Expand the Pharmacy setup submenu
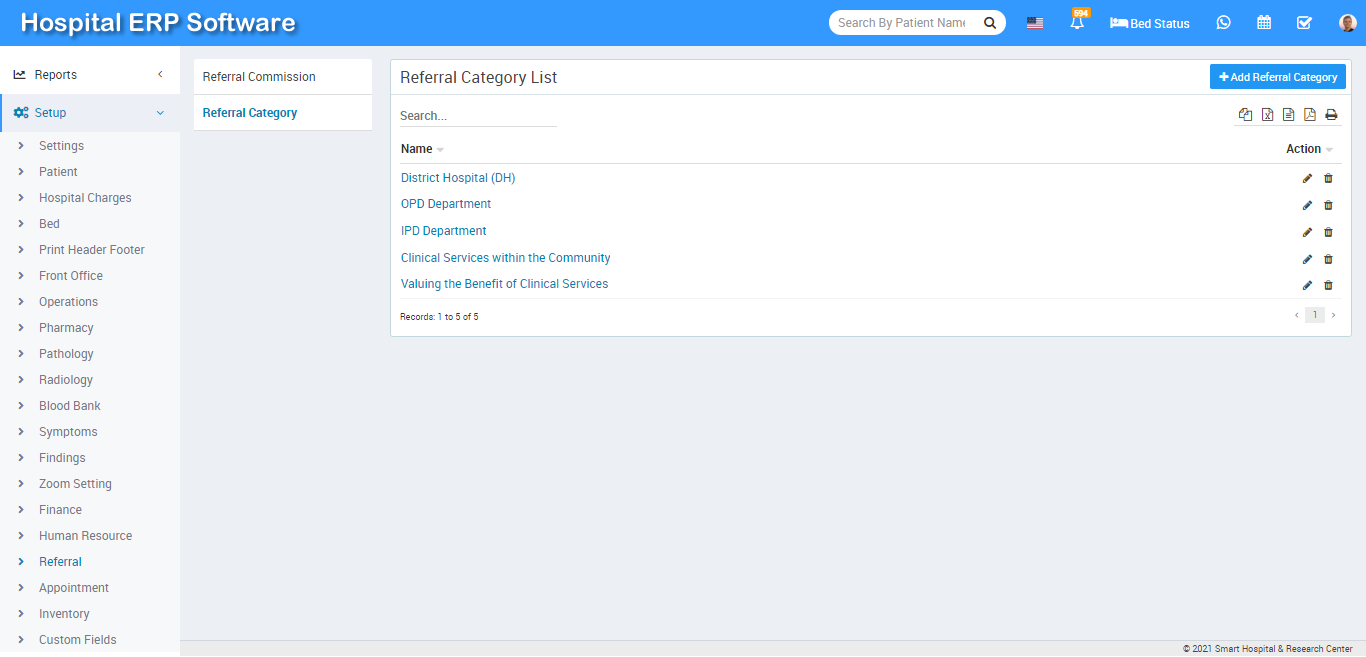 coord(66,328)
